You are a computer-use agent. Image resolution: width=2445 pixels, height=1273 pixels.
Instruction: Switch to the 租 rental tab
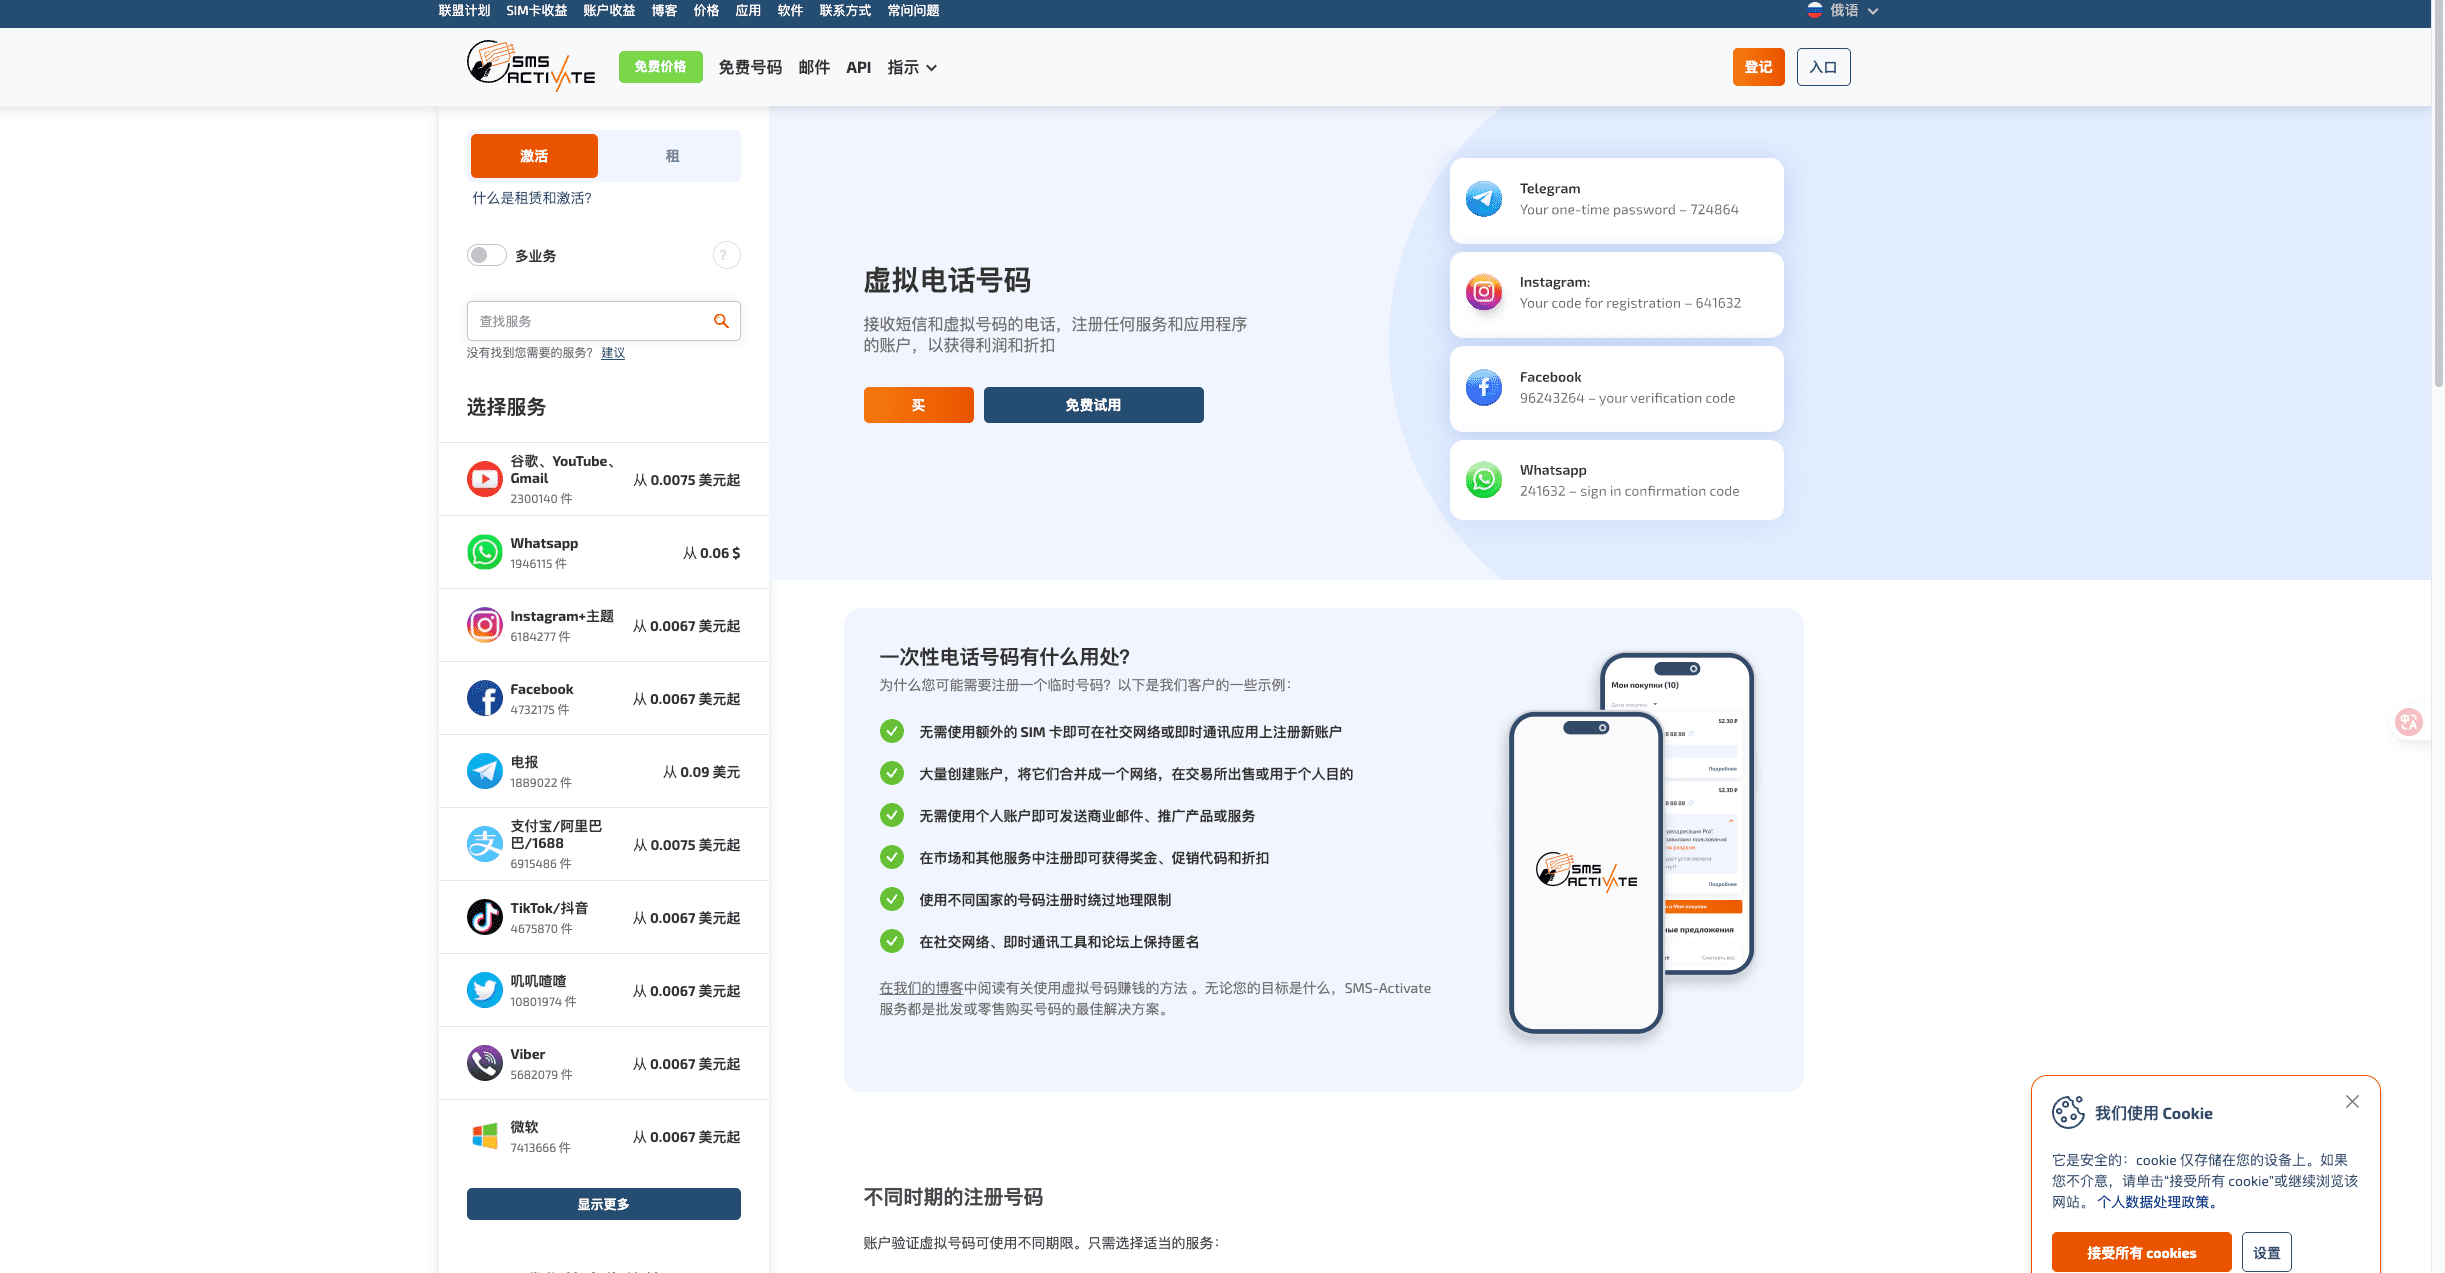(672, 156)
